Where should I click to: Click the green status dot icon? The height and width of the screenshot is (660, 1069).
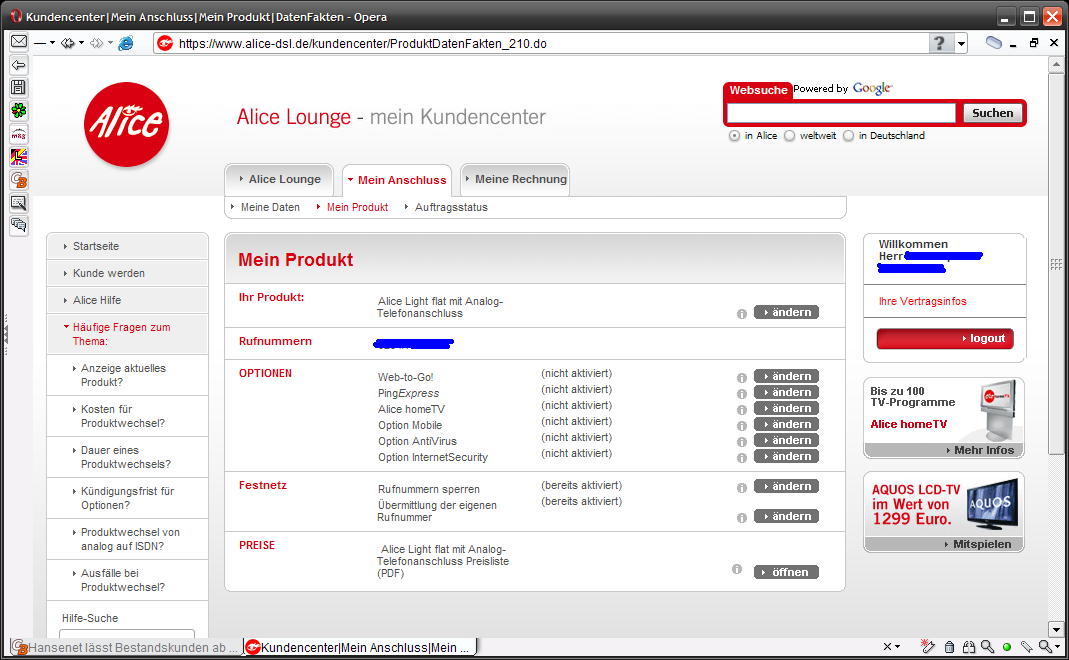click(1007, 647)
